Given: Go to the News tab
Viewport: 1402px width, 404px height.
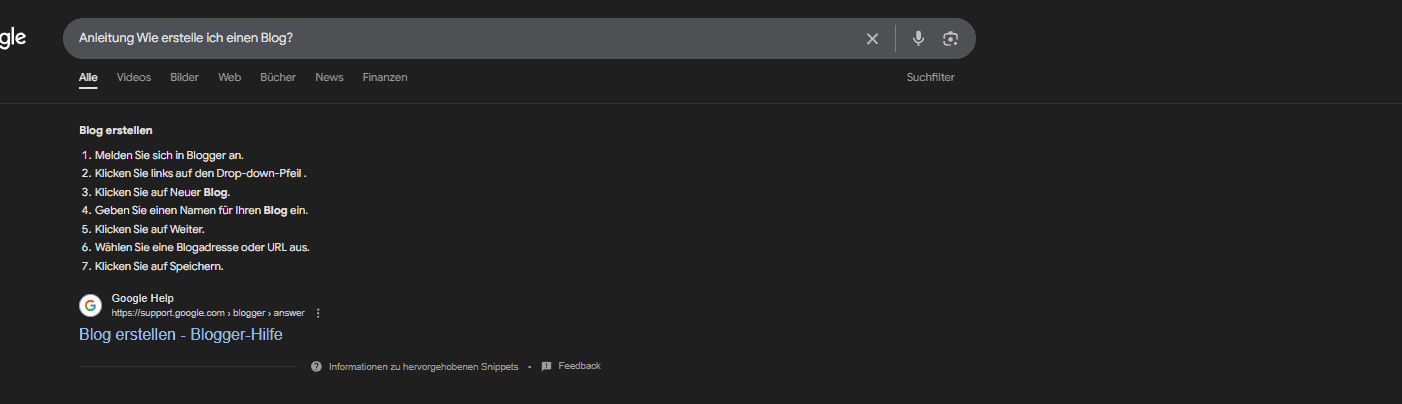Looking at the screenshot, I should pyautogui.click(x=329, y=77).
